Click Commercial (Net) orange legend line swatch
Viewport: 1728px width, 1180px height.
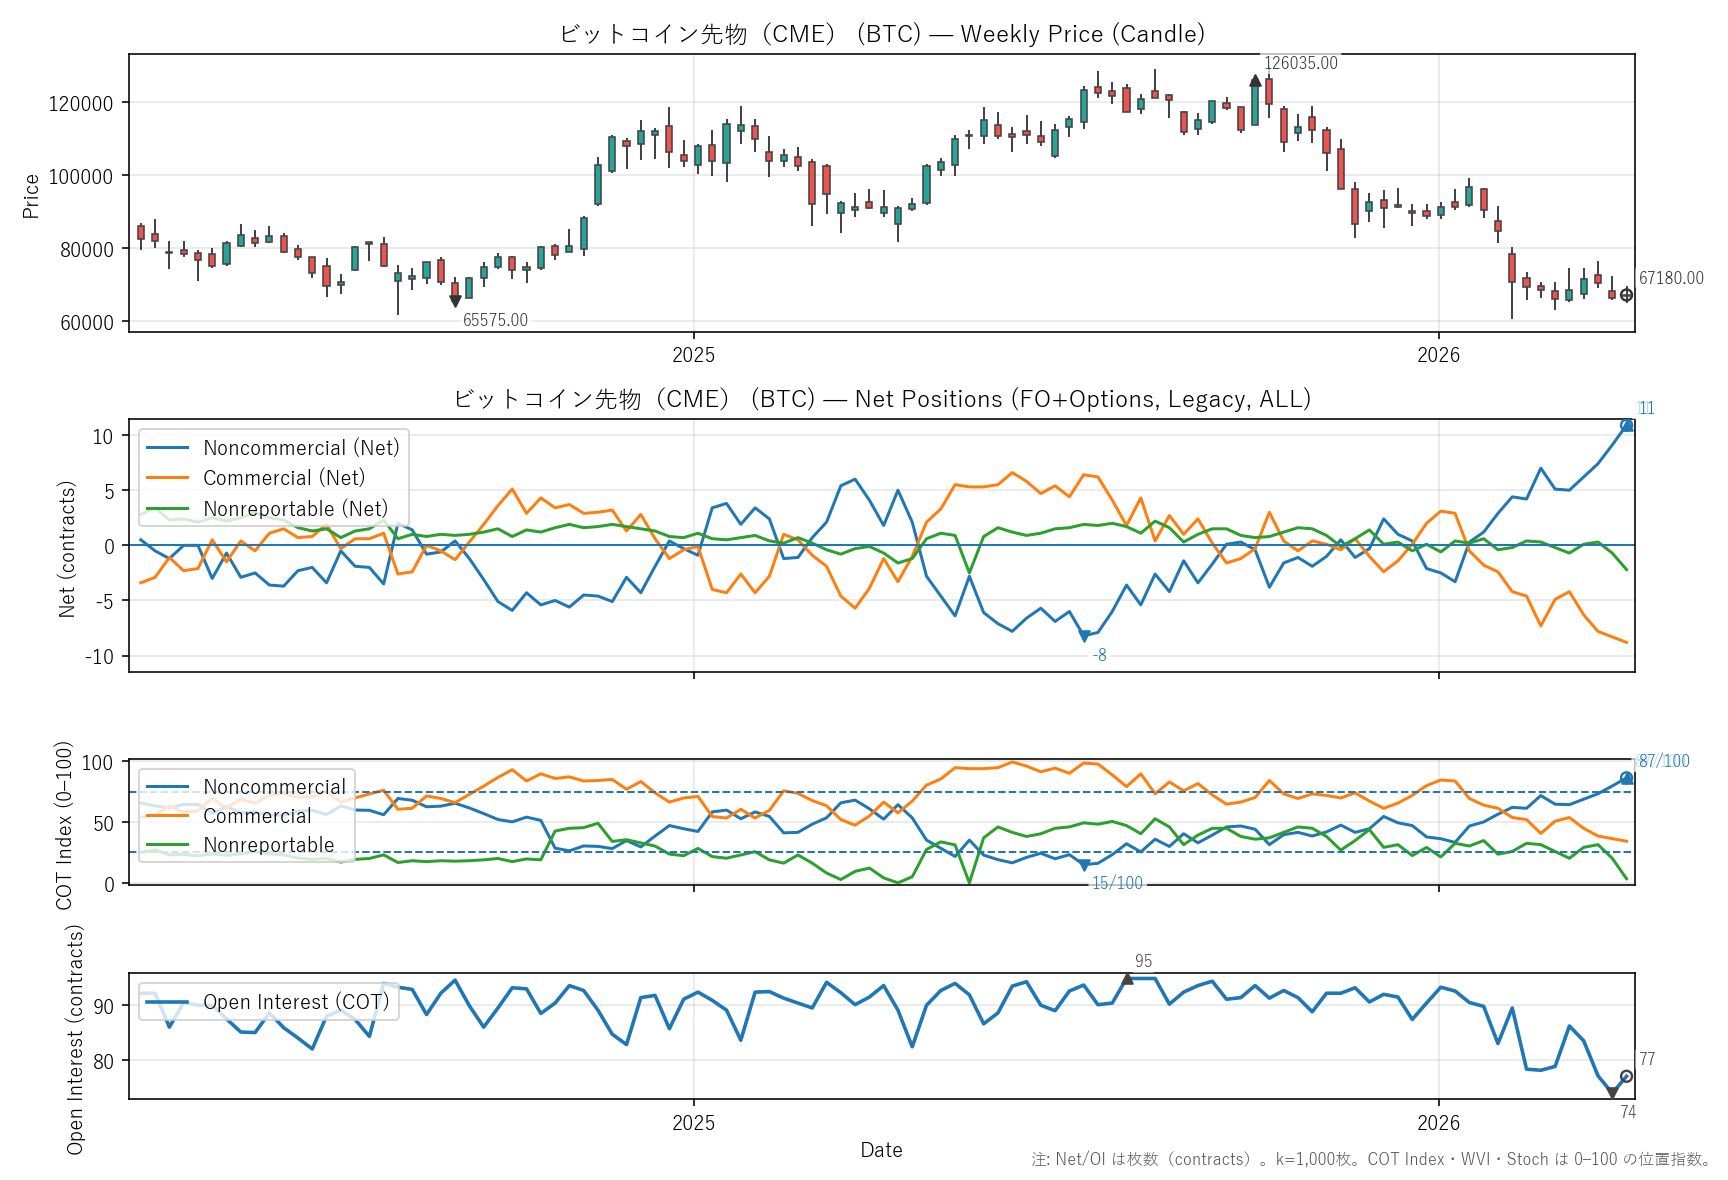click(x=167, y=478)
